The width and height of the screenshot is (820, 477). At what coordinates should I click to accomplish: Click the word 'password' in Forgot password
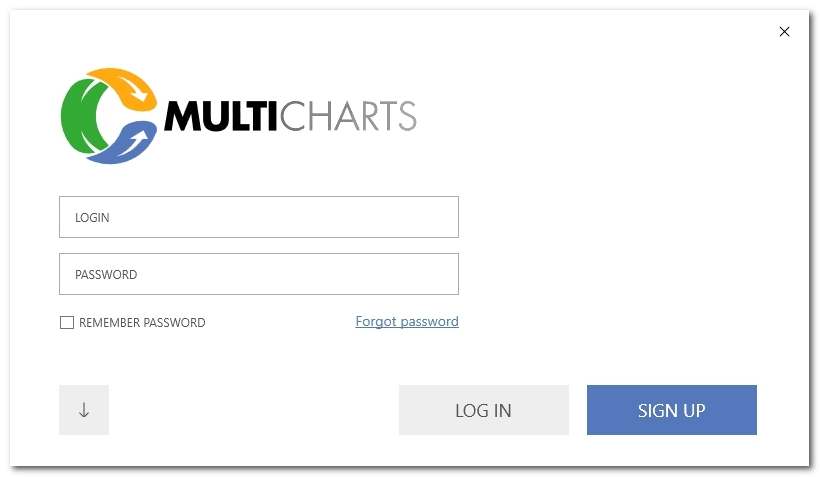tap(429, 322)
